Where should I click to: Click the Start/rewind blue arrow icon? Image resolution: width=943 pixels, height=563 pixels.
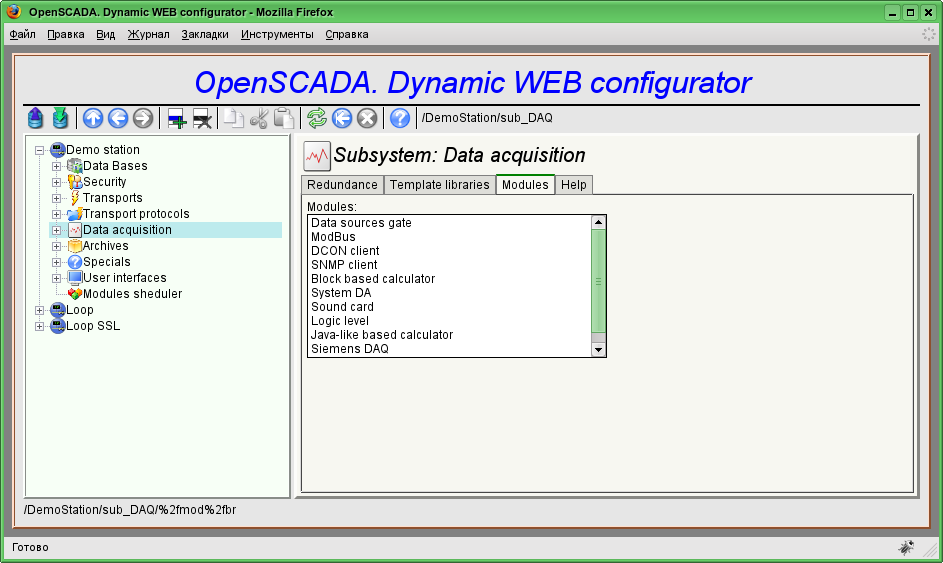pyautogui.click(x=342, y=118)
